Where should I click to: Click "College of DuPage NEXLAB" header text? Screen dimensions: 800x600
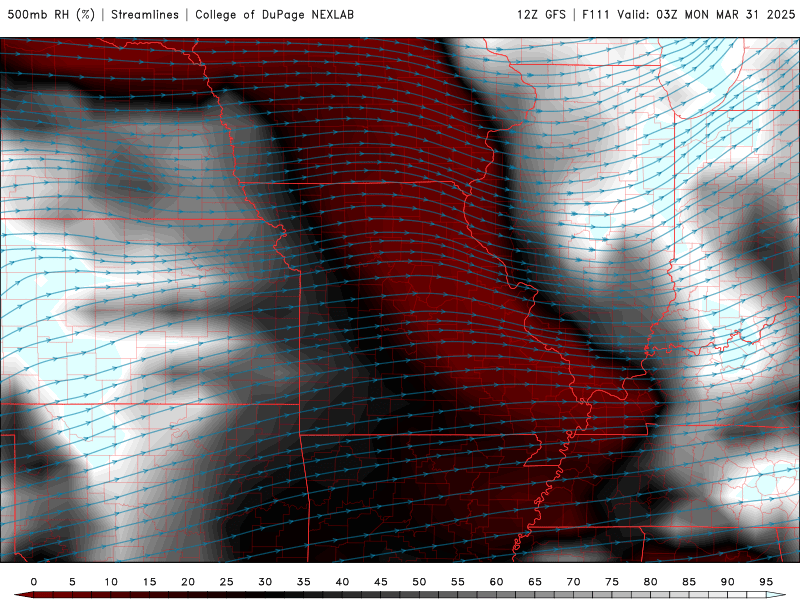coord(274,15)
